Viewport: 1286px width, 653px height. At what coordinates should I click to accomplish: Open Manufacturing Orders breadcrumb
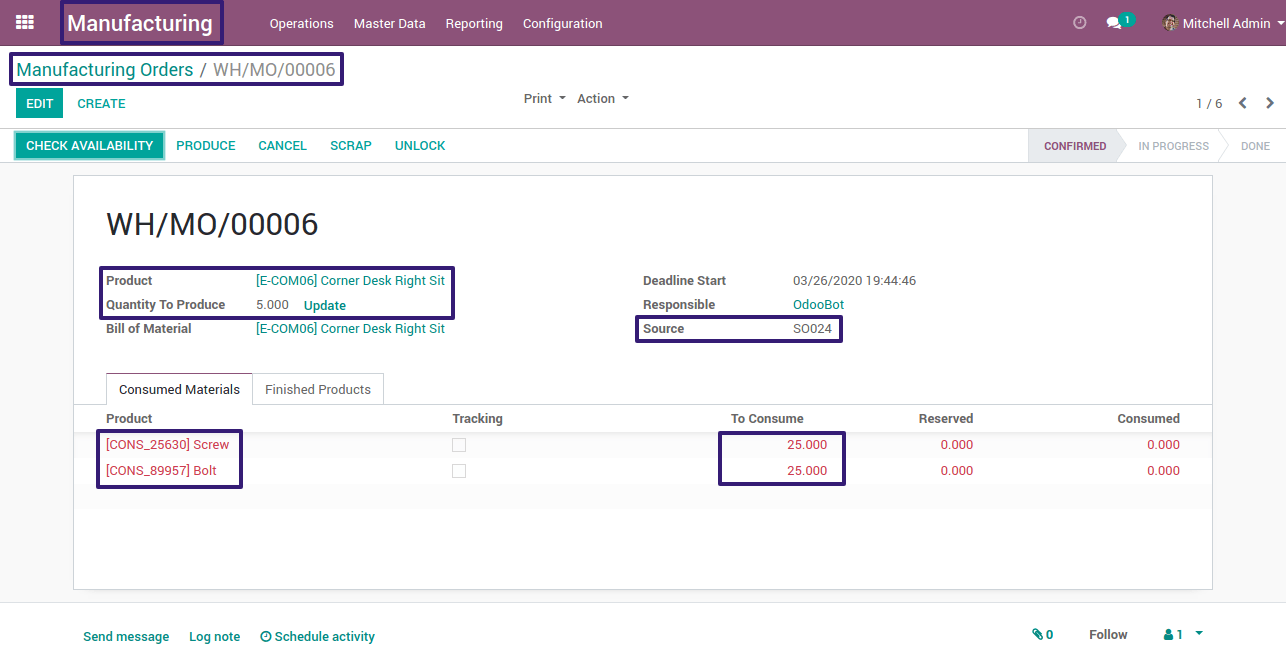tap(105, 70)
